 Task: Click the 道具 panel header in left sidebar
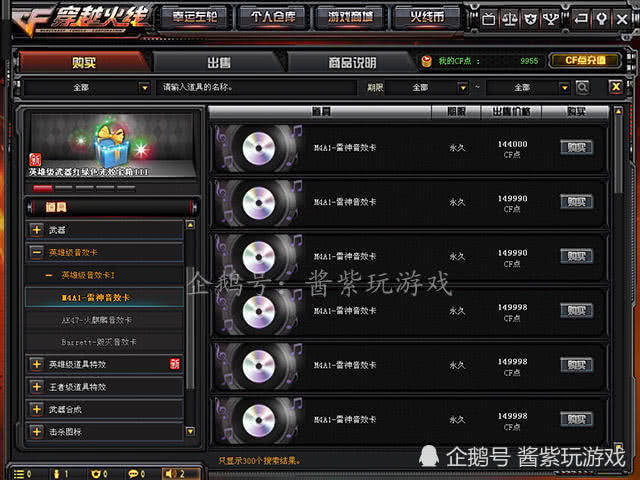pyautogui.click(x=112, y=207)
